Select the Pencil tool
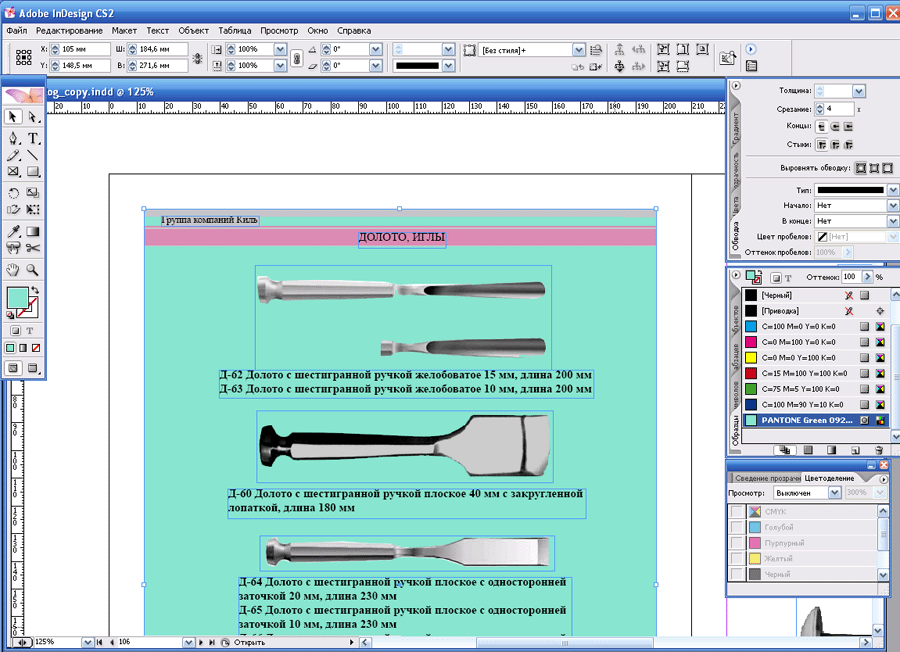Screen dimensions: 900x652 13,155
